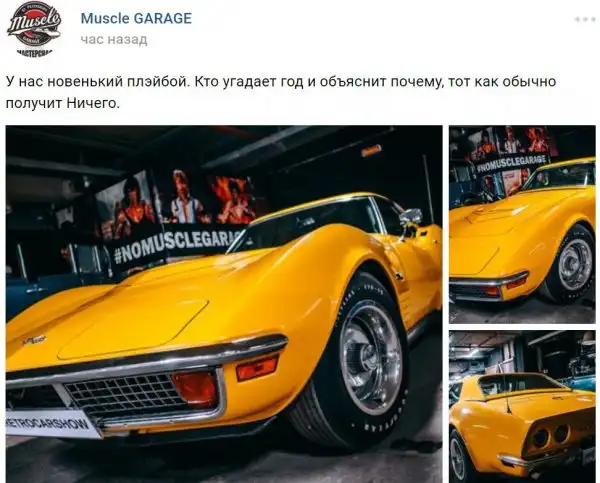Screen dimensions: 600x483
Task: Click the chrome side mirror in large photo
Action: click(x=411, y=217)
